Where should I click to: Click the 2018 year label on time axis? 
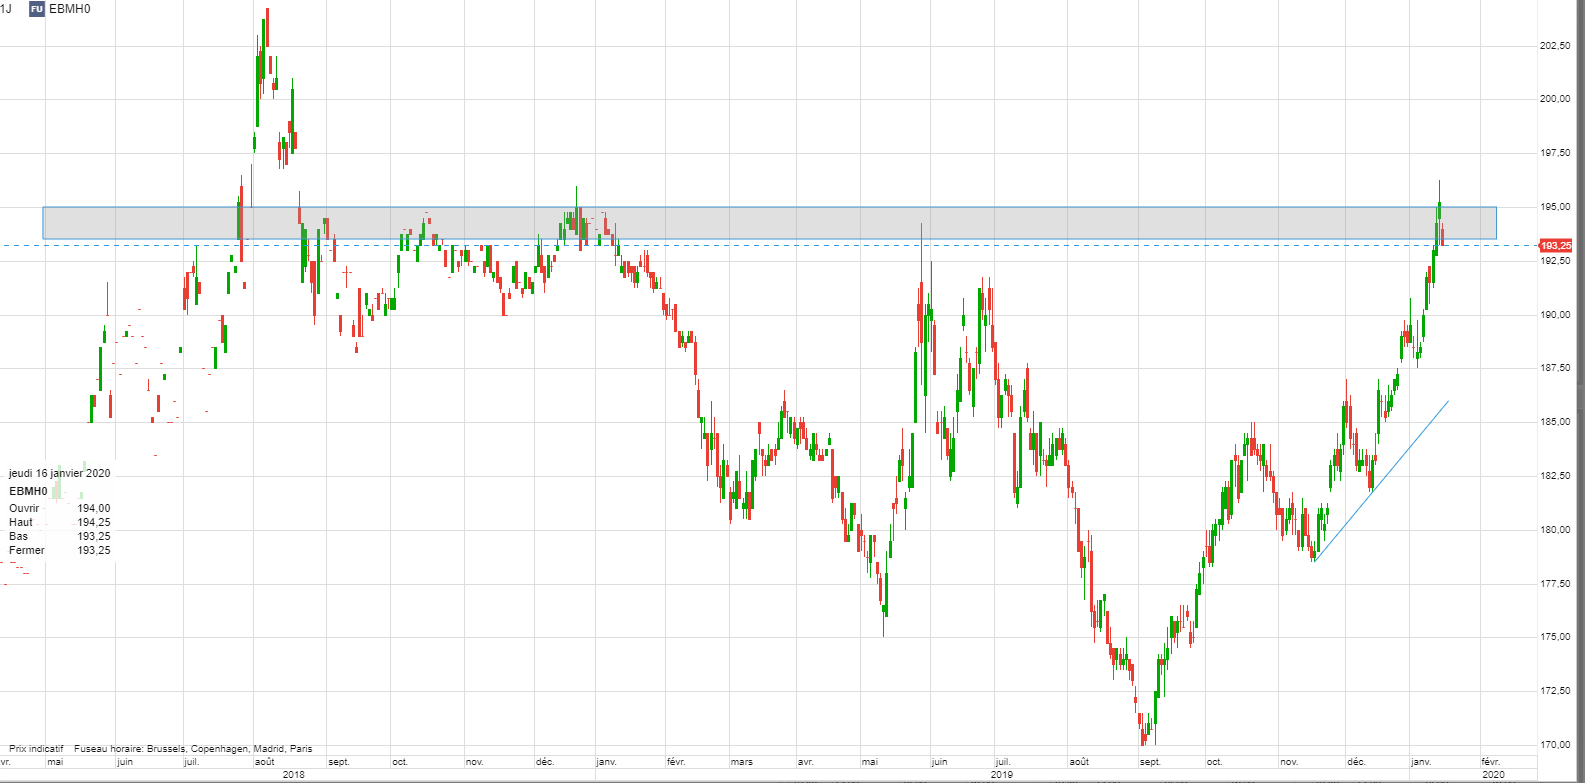[294, 775]
